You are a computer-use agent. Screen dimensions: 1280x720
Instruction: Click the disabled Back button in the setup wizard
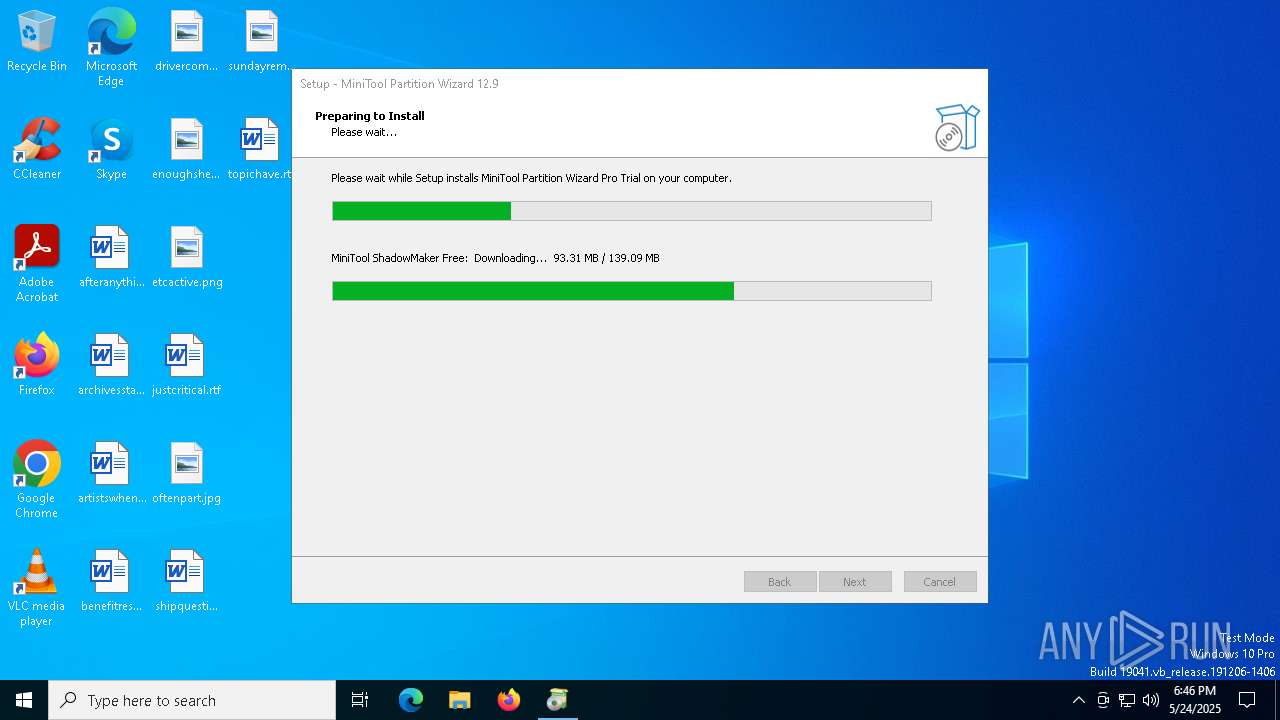(x=780, y=582)
